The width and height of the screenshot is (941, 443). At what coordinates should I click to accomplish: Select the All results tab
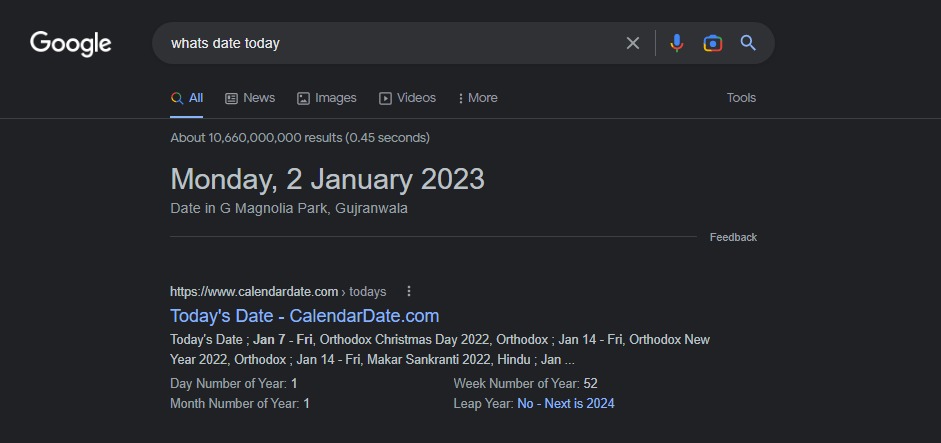pos(187,98)
